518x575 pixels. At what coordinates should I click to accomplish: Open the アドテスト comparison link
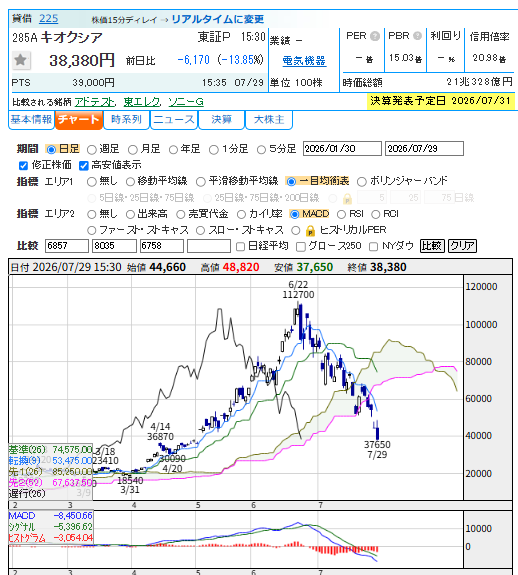[x=95, y=102]
